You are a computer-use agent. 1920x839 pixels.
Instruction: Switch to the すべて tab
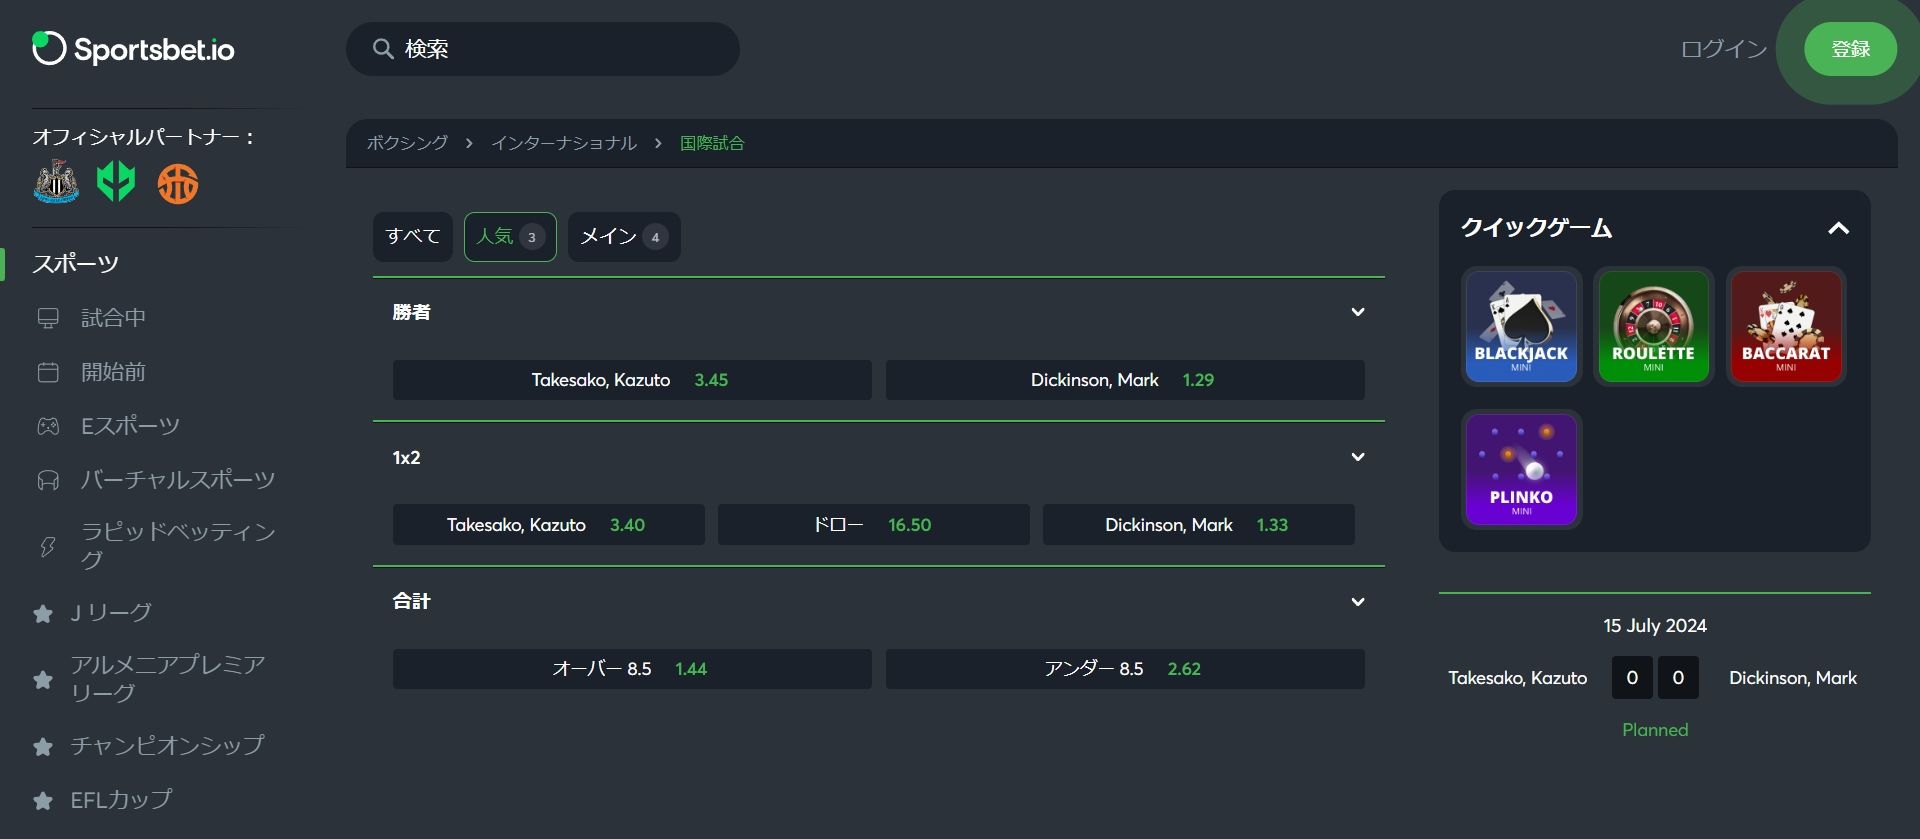(x=413, y=237)
